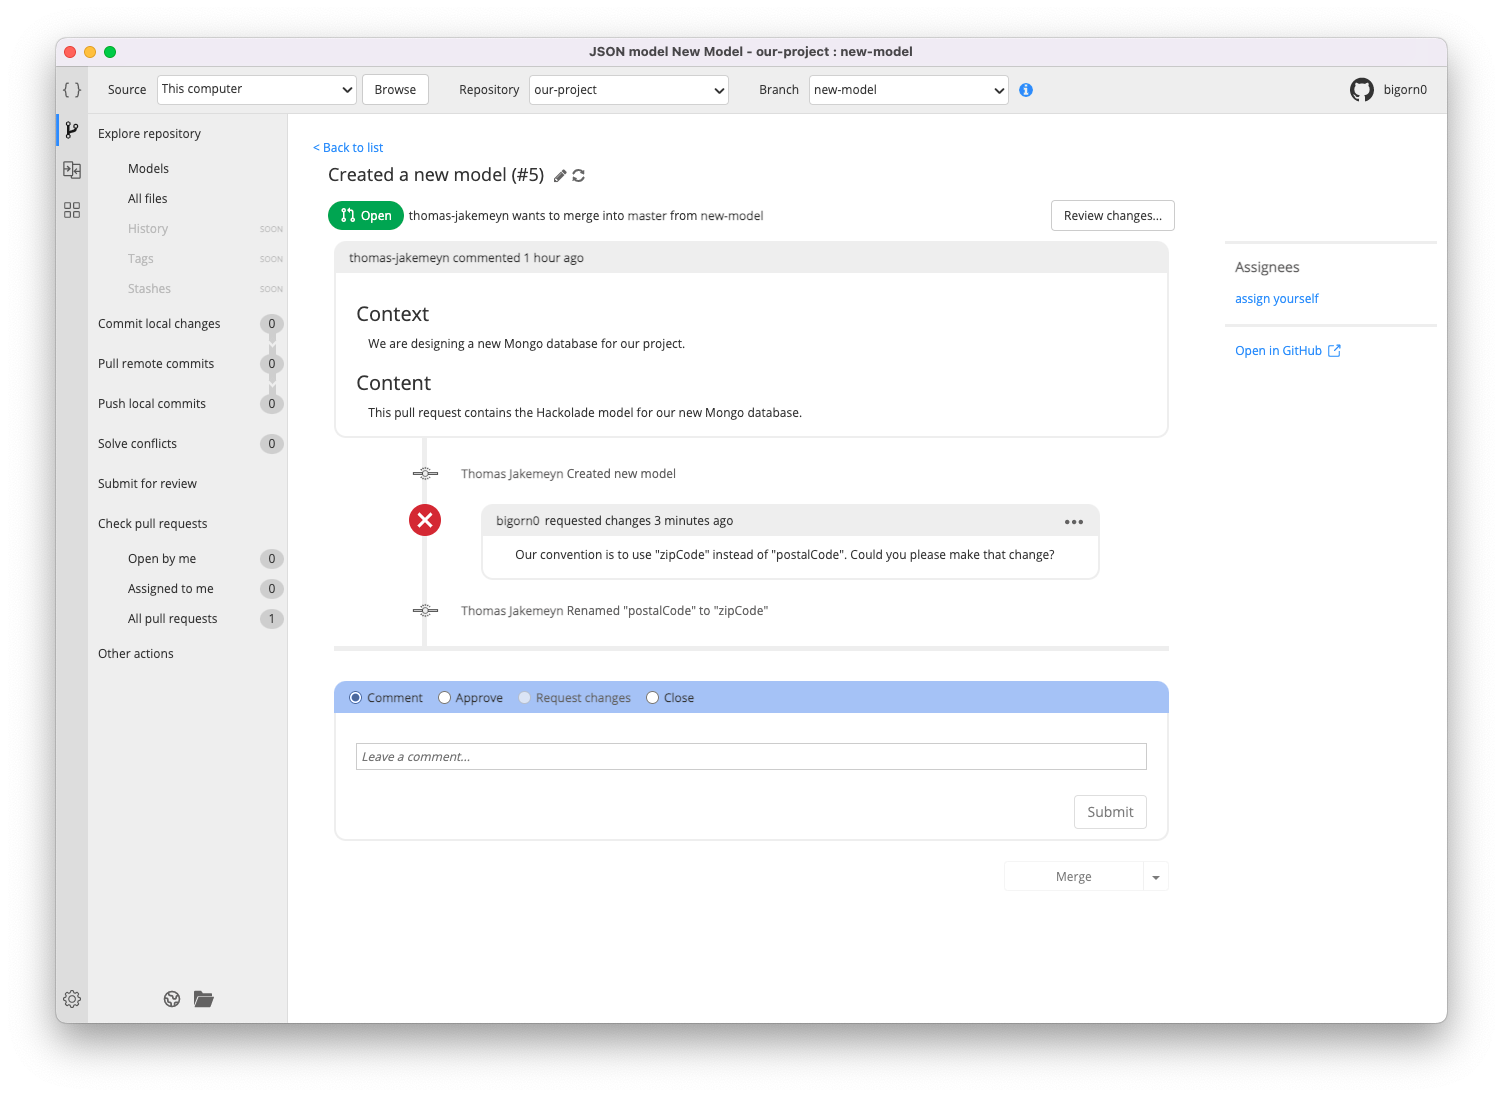Open the Models section under Explore repository
The height and width of the screenshot is (1097, 1503).
coord(148,168)
